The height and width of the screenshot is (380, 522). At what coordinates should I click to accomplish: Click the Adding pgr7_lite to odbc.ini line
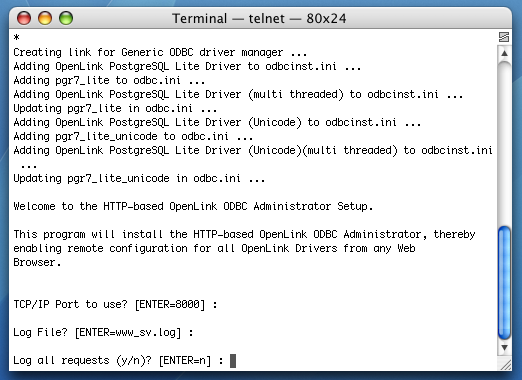click(x=109, y=80)
